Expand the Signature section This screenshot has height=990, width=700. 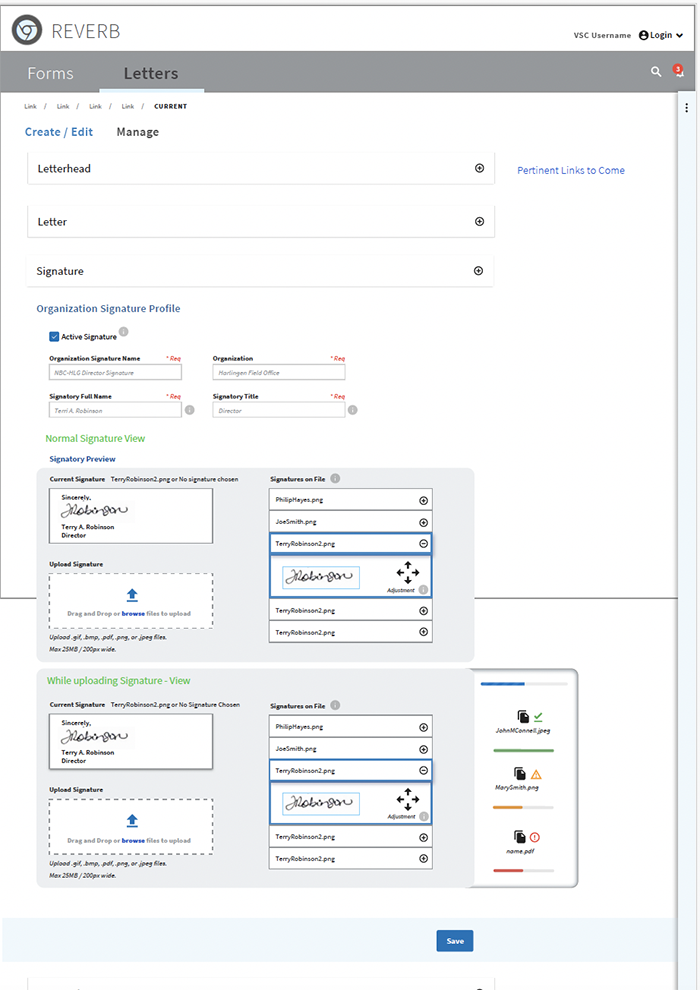tap(478, 271)
